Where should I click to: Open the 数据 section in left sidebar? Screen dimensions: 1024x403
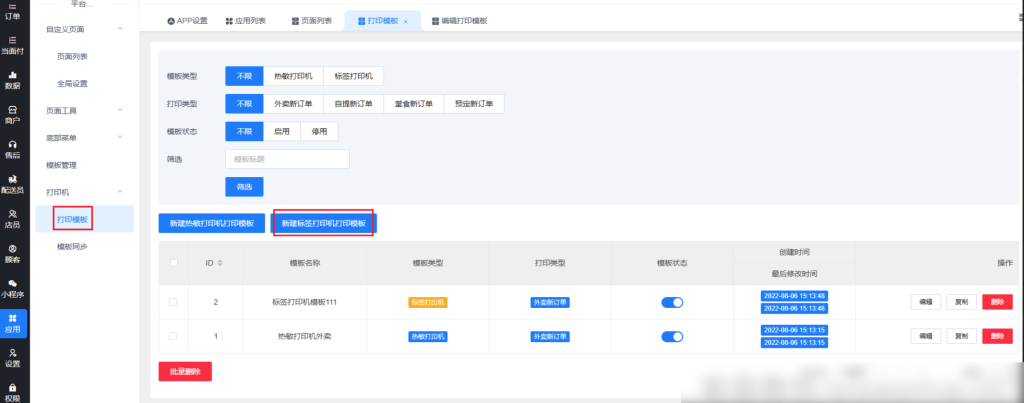pyautogui.click(x=12, y=80)
